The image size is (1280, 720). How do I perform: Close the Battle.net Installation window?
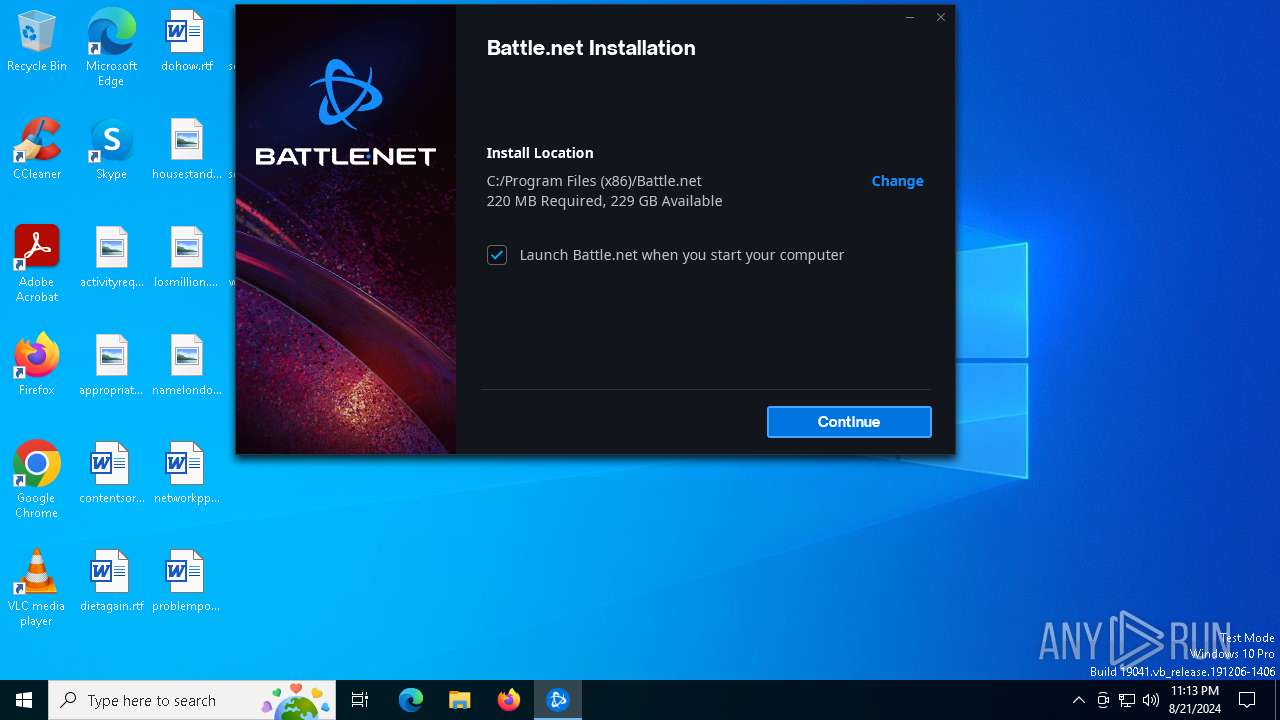click(x=940, y=17)
